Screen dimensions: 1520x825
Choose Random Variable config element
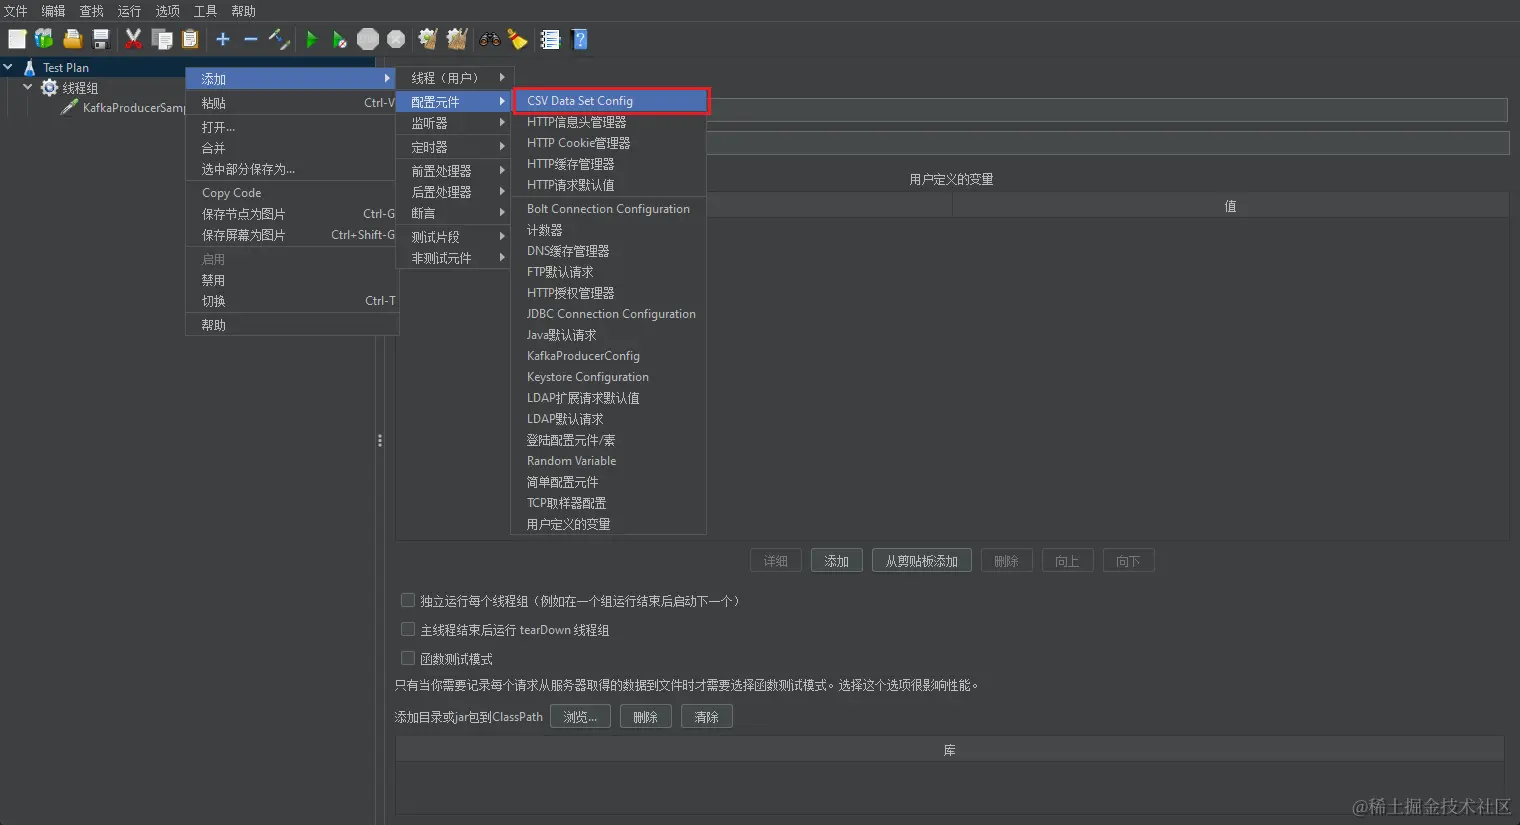point(608,461)
